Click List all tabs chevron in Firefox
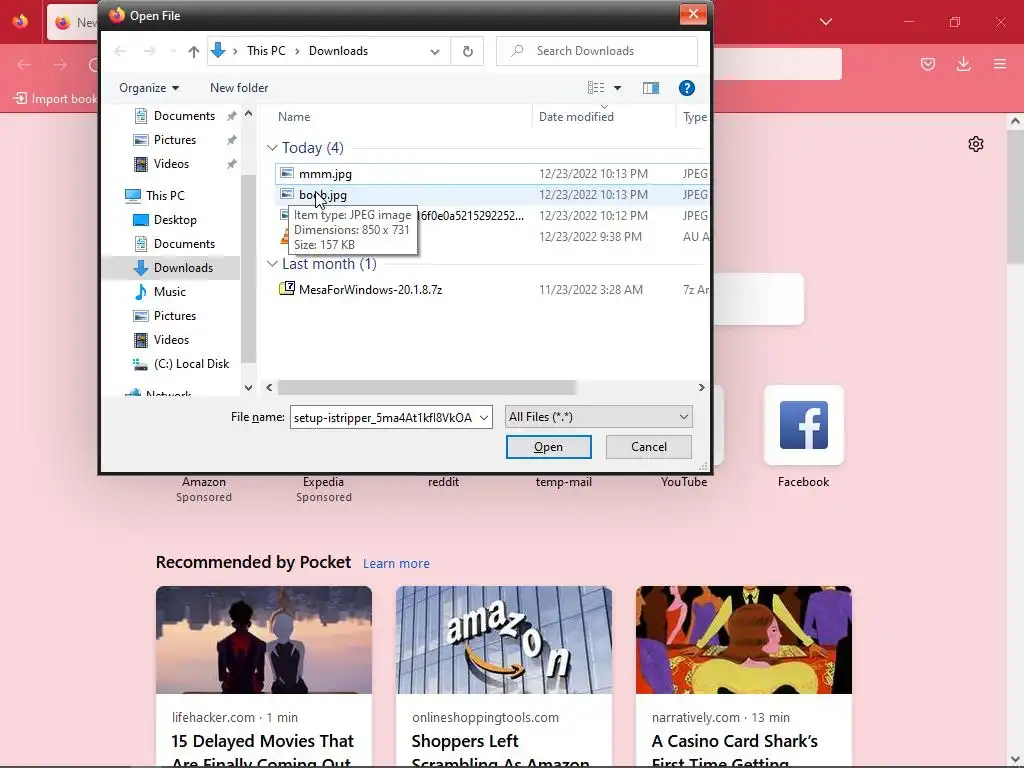The width and height of the screenshot is (1024, 768). [x=826, y=22]
